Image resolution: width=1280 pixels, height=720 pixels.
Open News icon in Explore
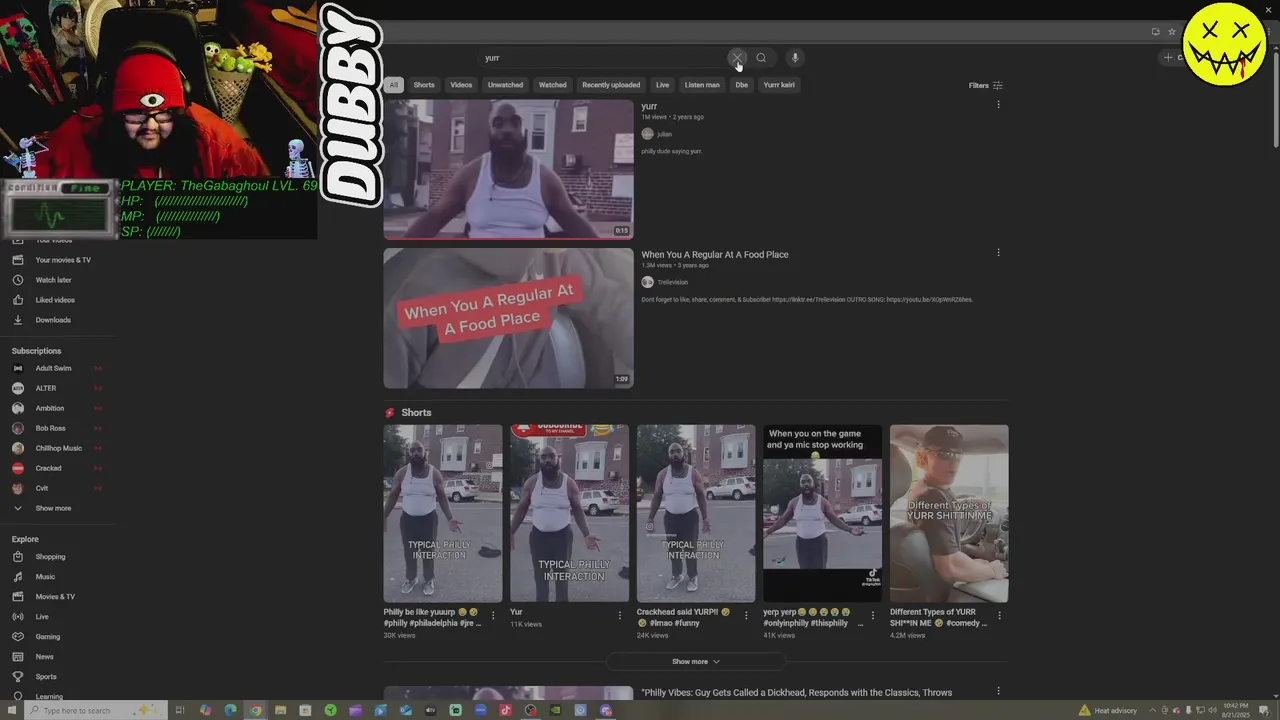coord(17,657)
